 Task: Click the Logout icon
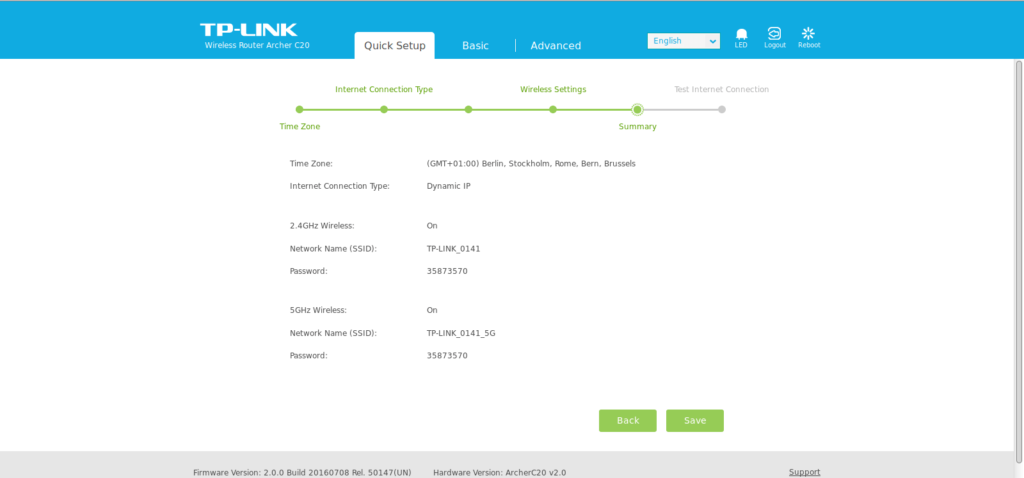click(774, 36)
